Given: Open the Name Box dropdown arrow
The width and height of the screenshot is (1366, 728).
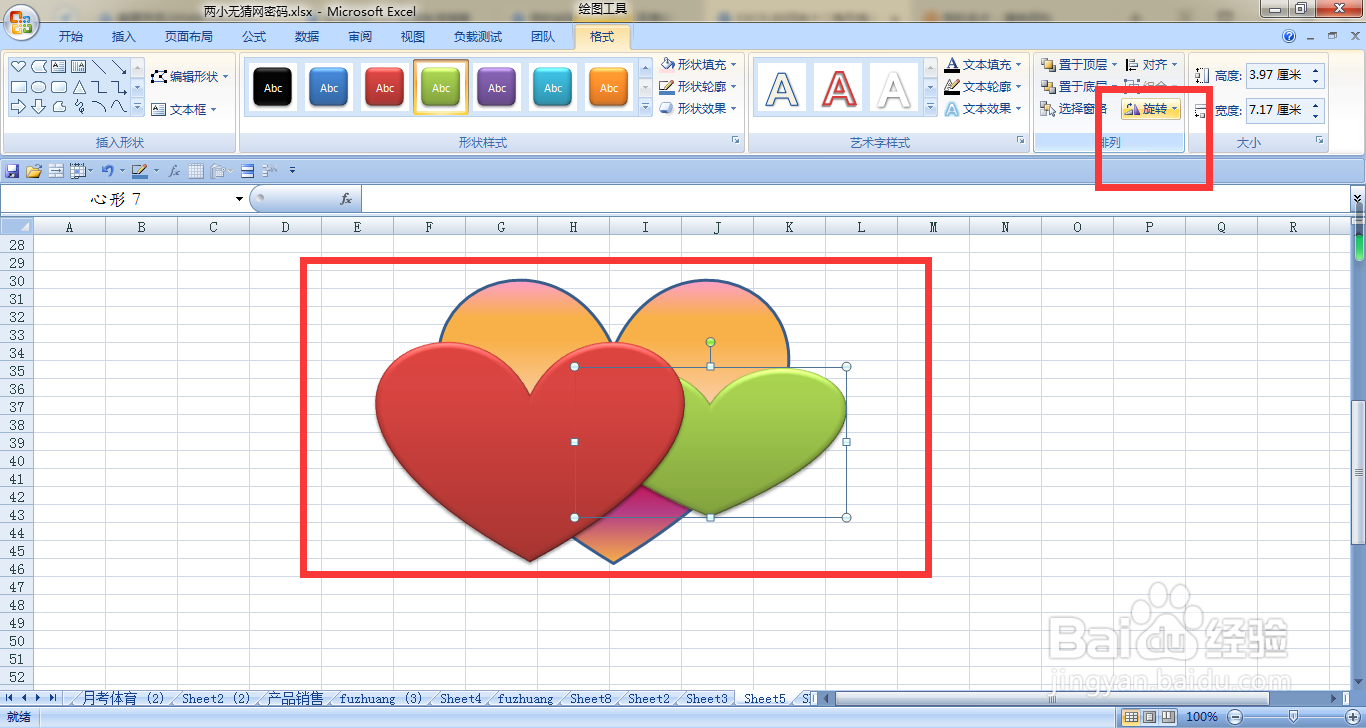Looking at the screenshot, I should pyautogui.click(x=239, y=199).
